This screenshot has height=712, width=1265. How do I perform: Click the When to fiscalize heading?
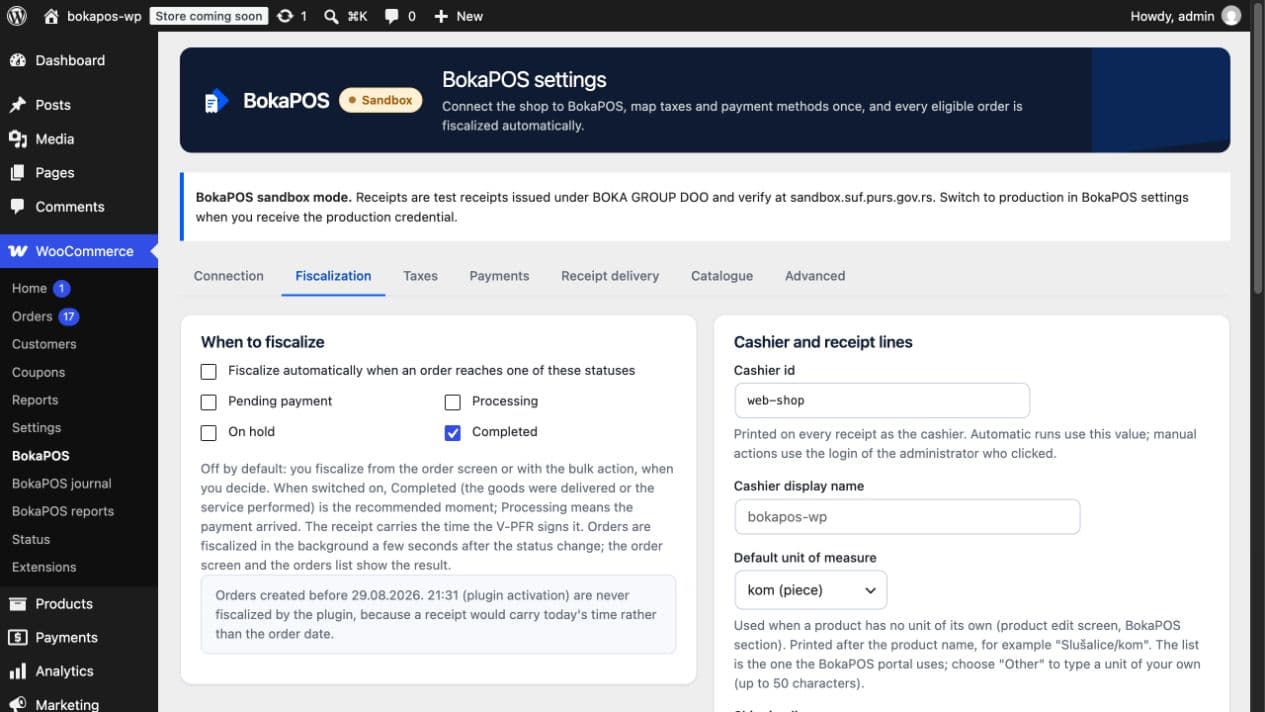[263, 342]
